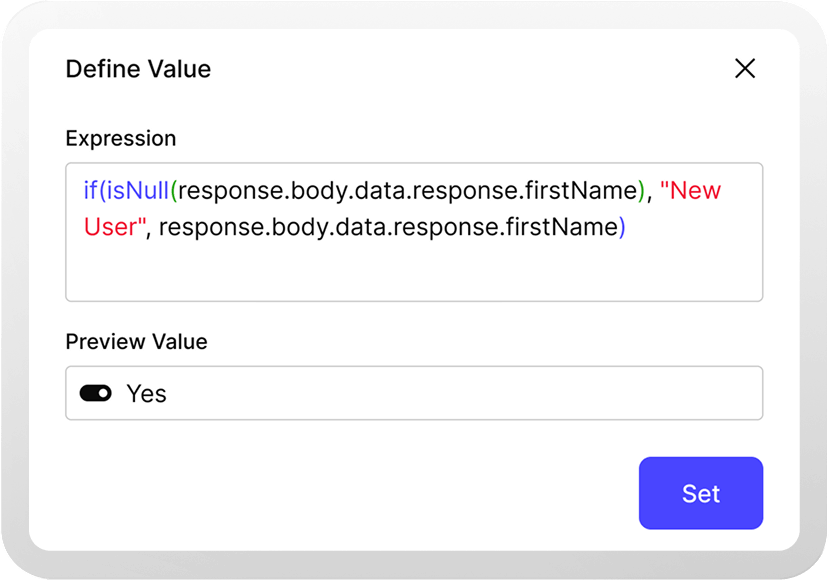The image size is (829, 580).
Task: Click the Set button
Action: pyautogui.click(x=701, y=493)
